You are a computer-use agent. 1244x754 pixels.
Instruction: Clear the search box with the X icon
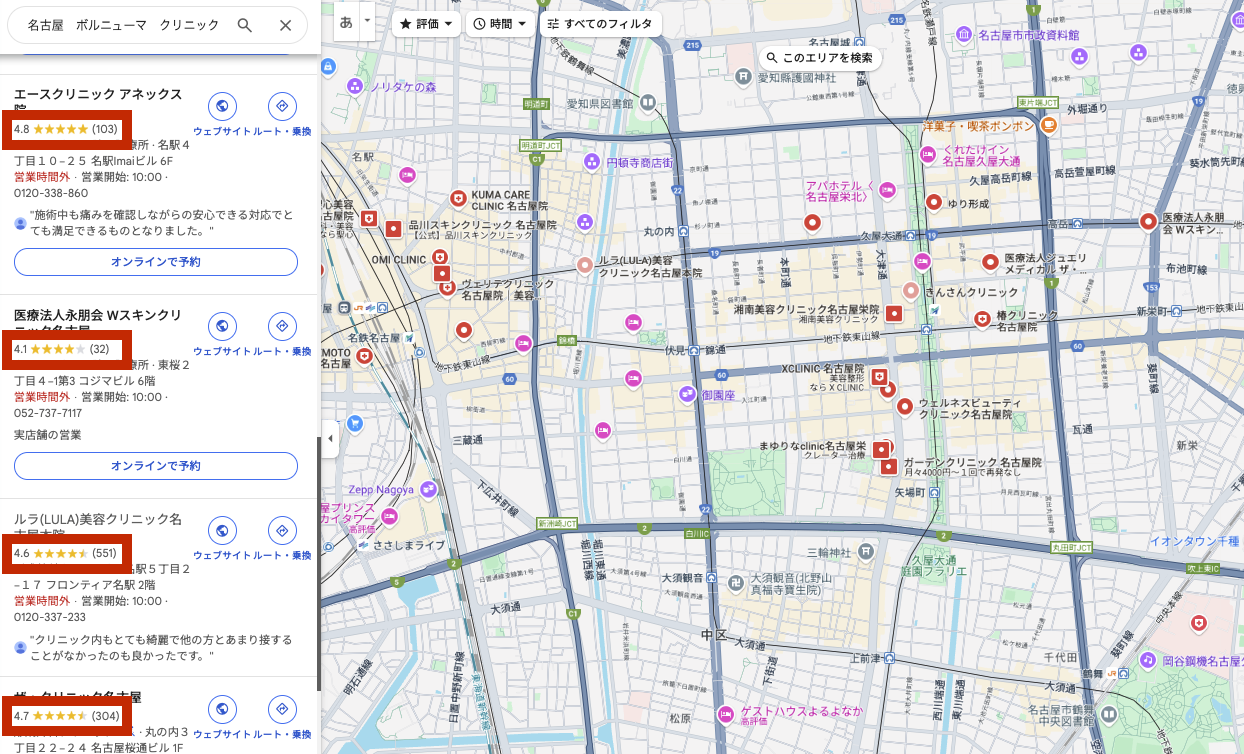pos(286,25)
